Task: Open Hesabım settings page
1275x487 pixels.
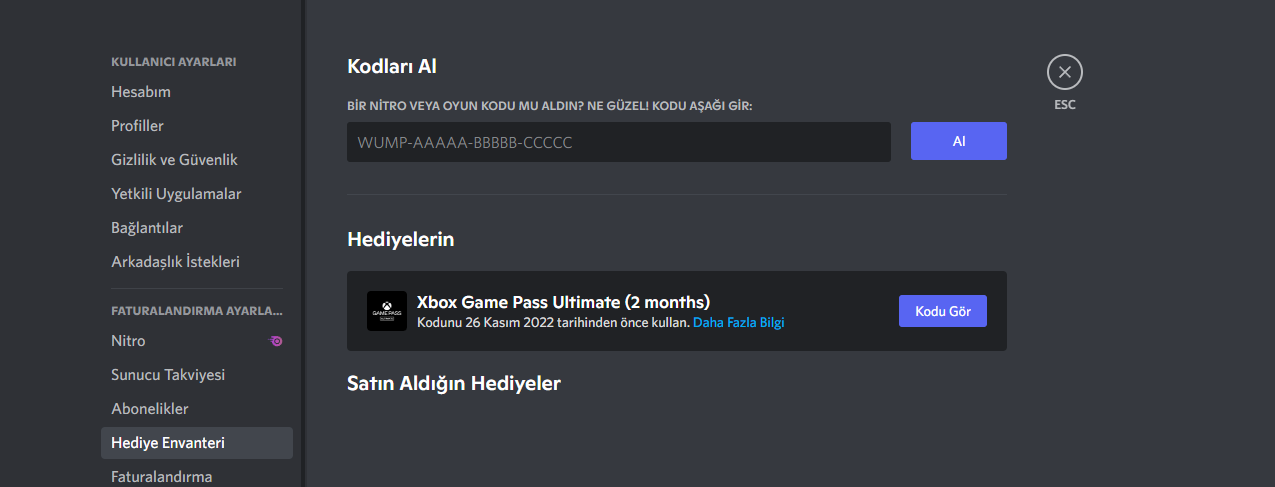Action: click(141, 92)
